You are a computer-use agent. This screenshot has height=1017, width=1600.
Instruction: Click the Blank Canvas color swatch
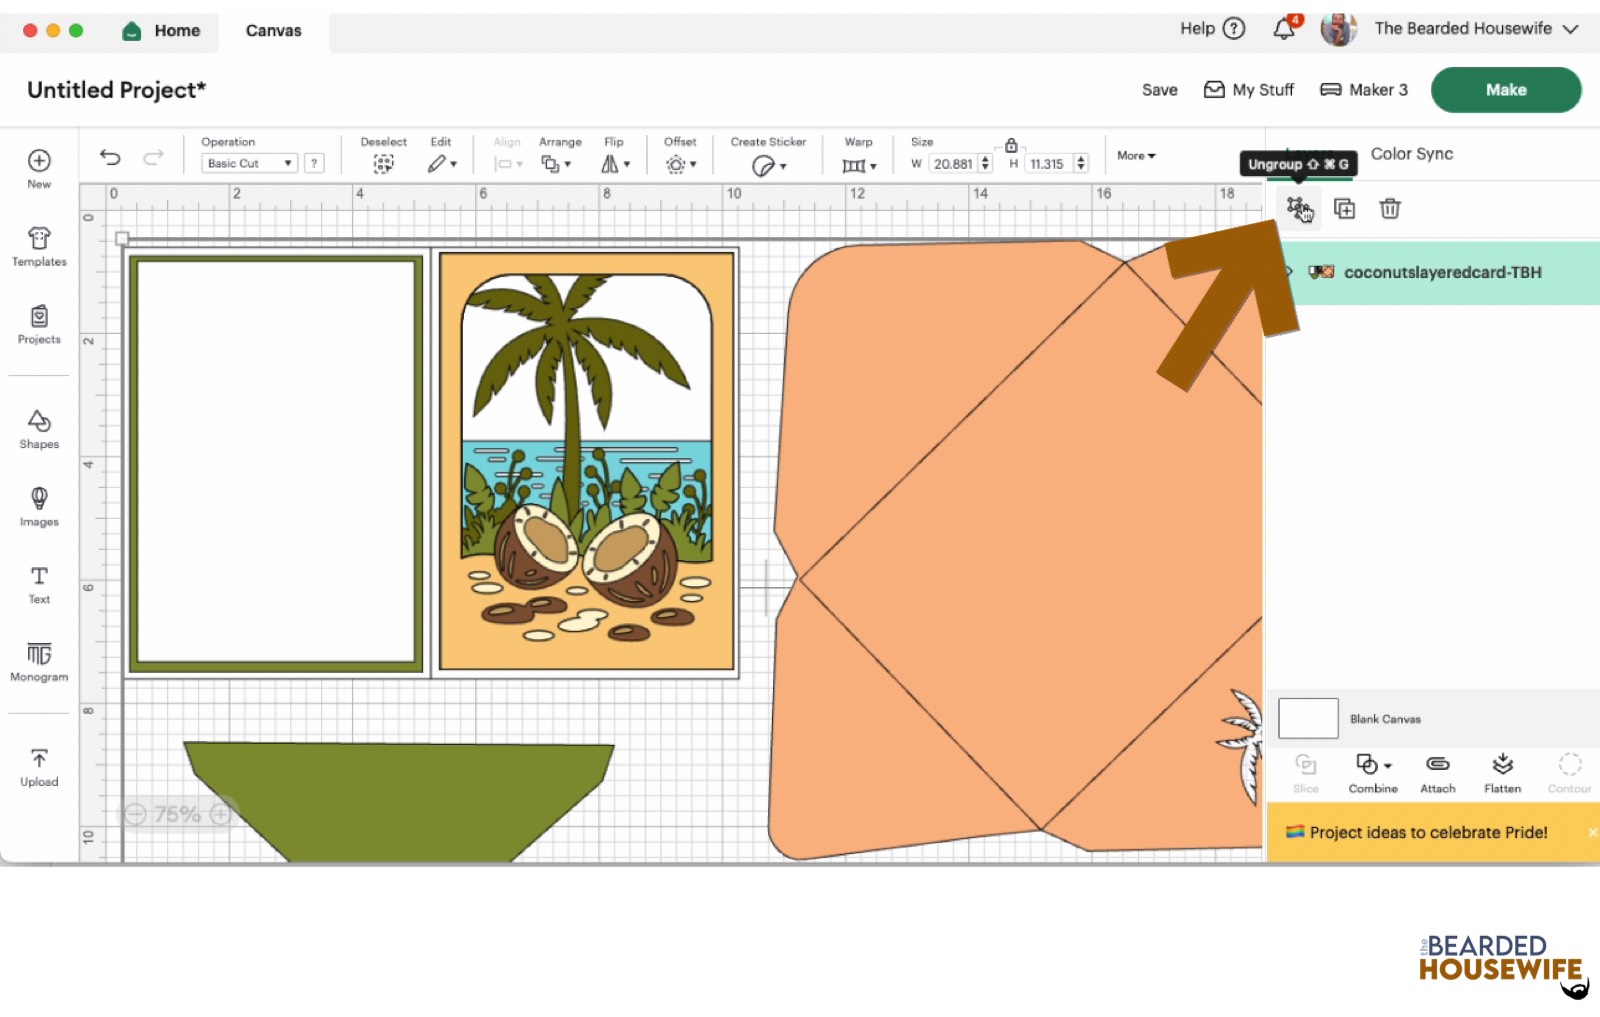pos(1308,718)
